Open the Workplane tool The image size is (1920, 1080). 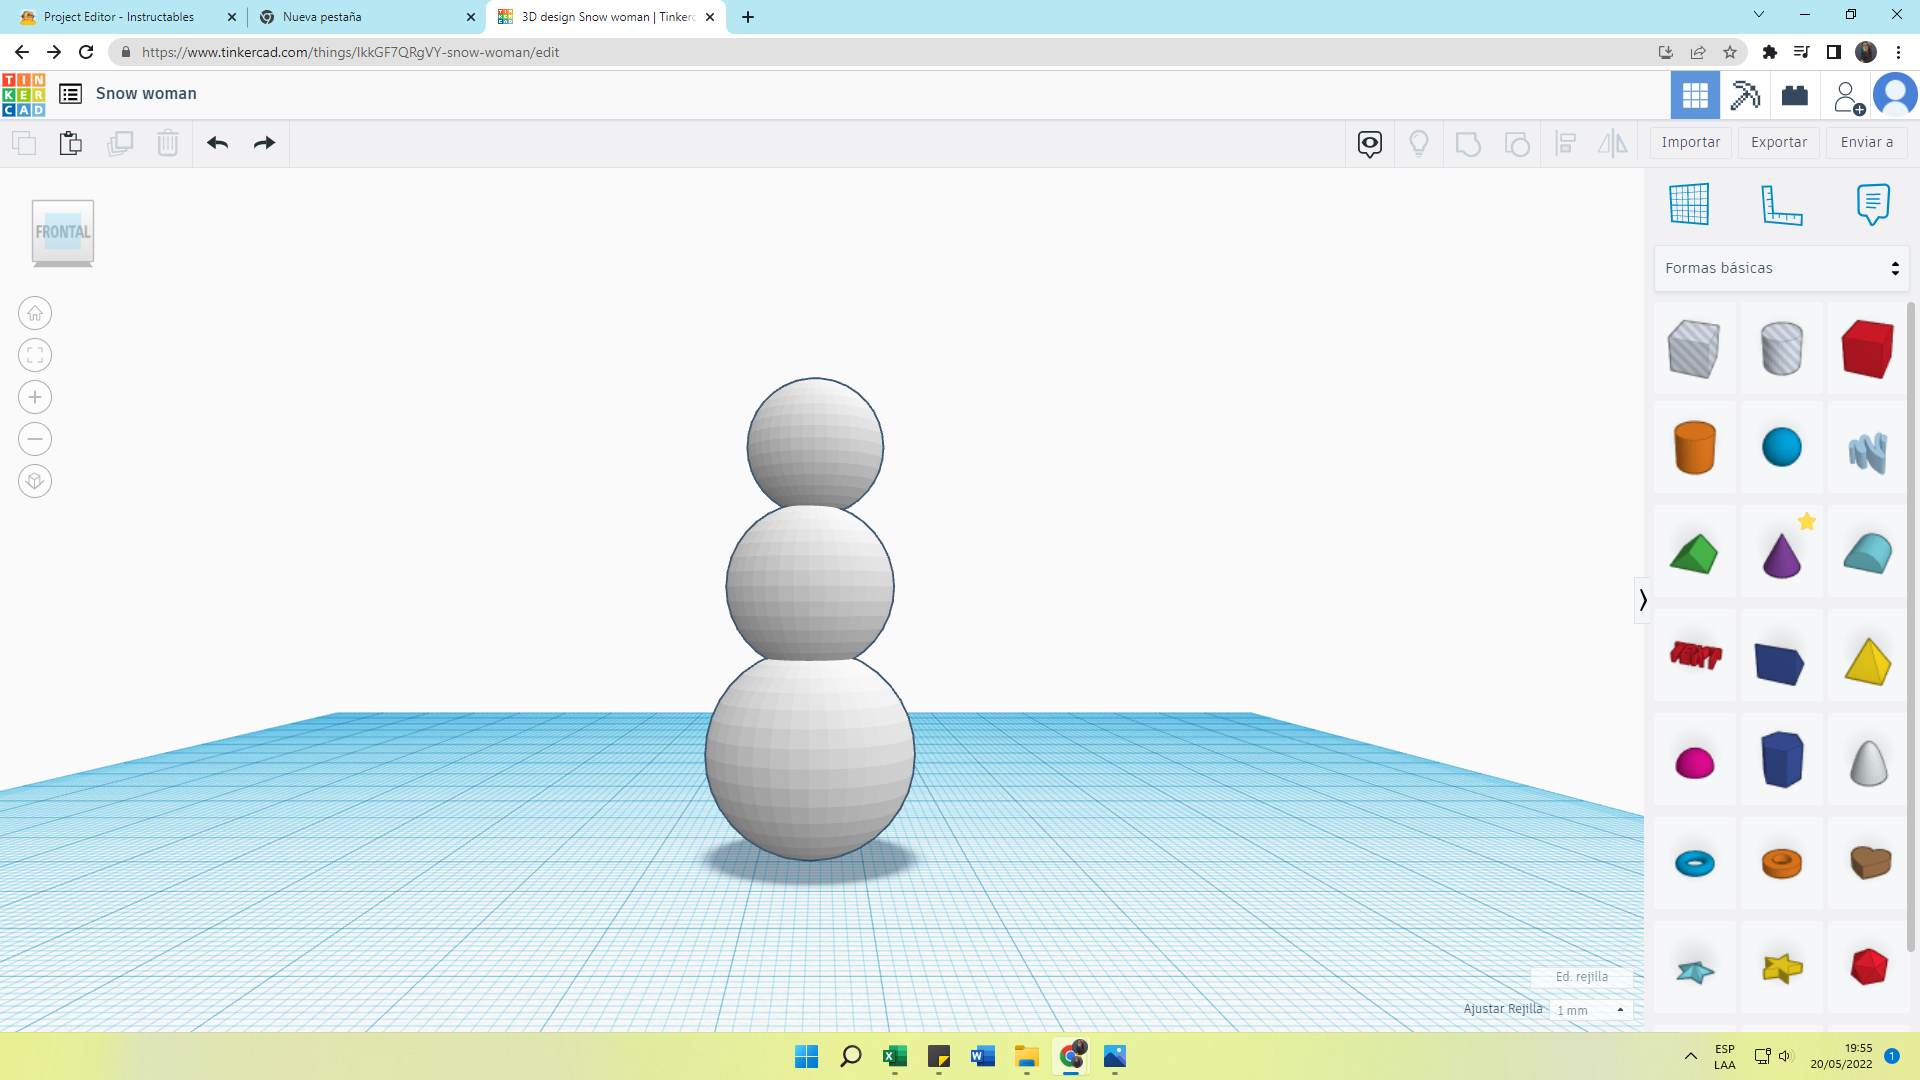(x=1689, y=204)
